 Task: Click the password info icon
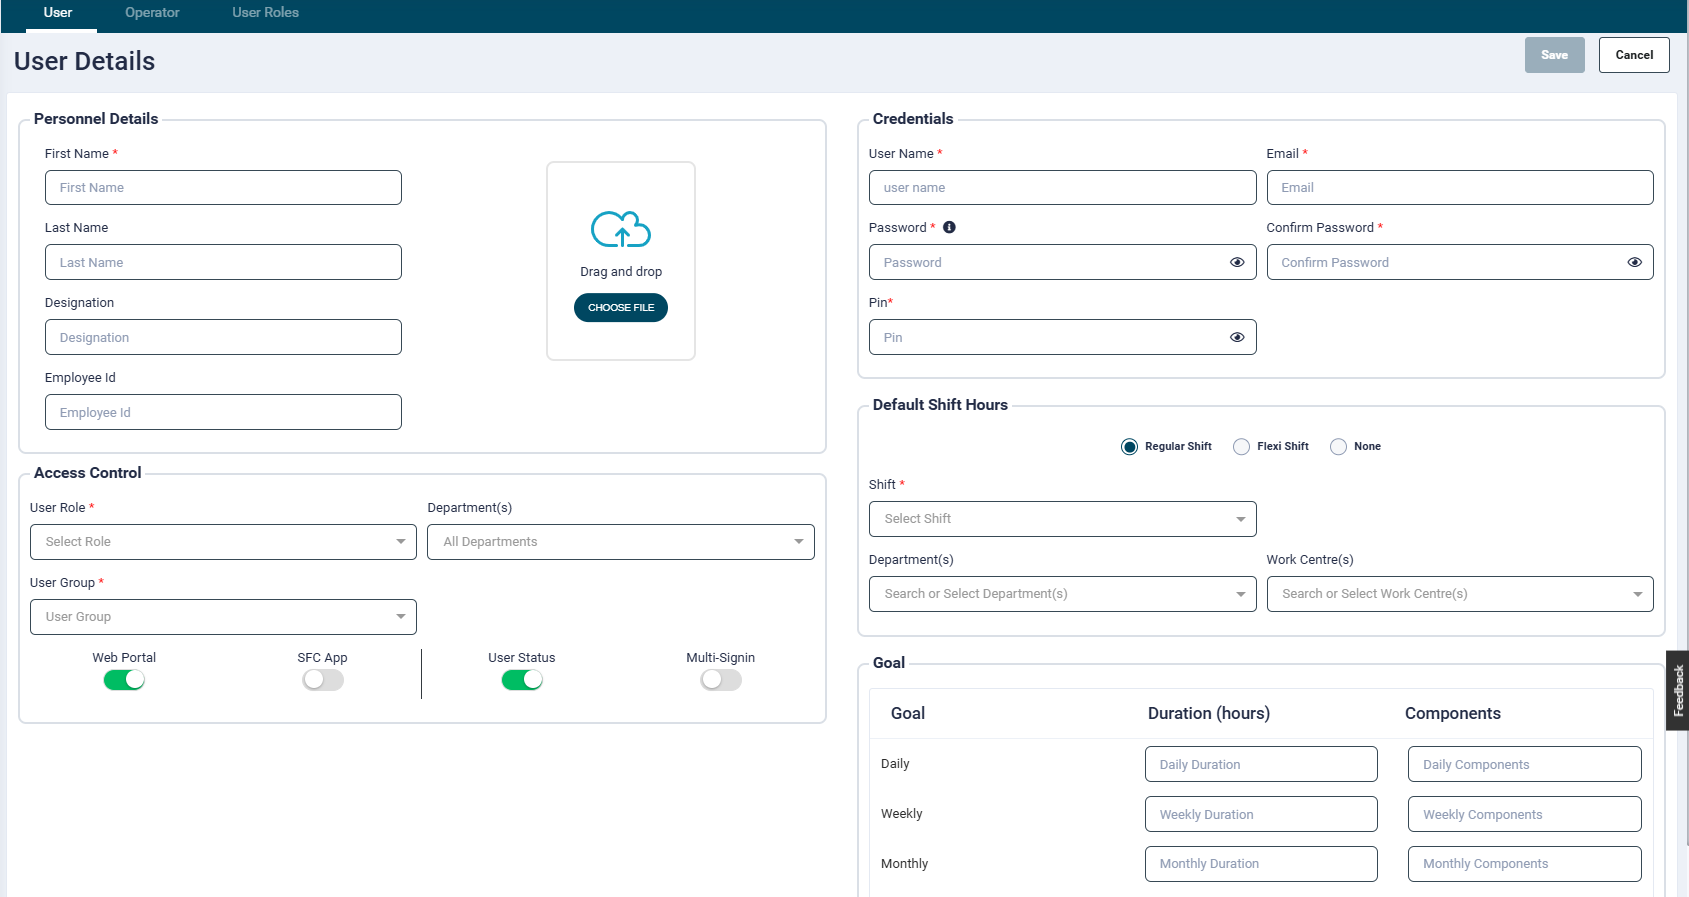click(x=949, y=227)
